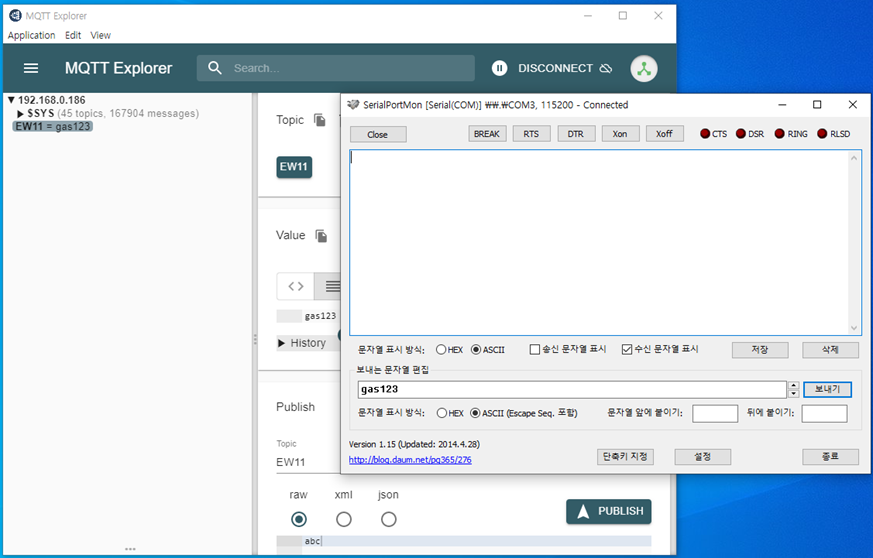
Task: Click the 저장 save button
Action: [x=760, y=350]
